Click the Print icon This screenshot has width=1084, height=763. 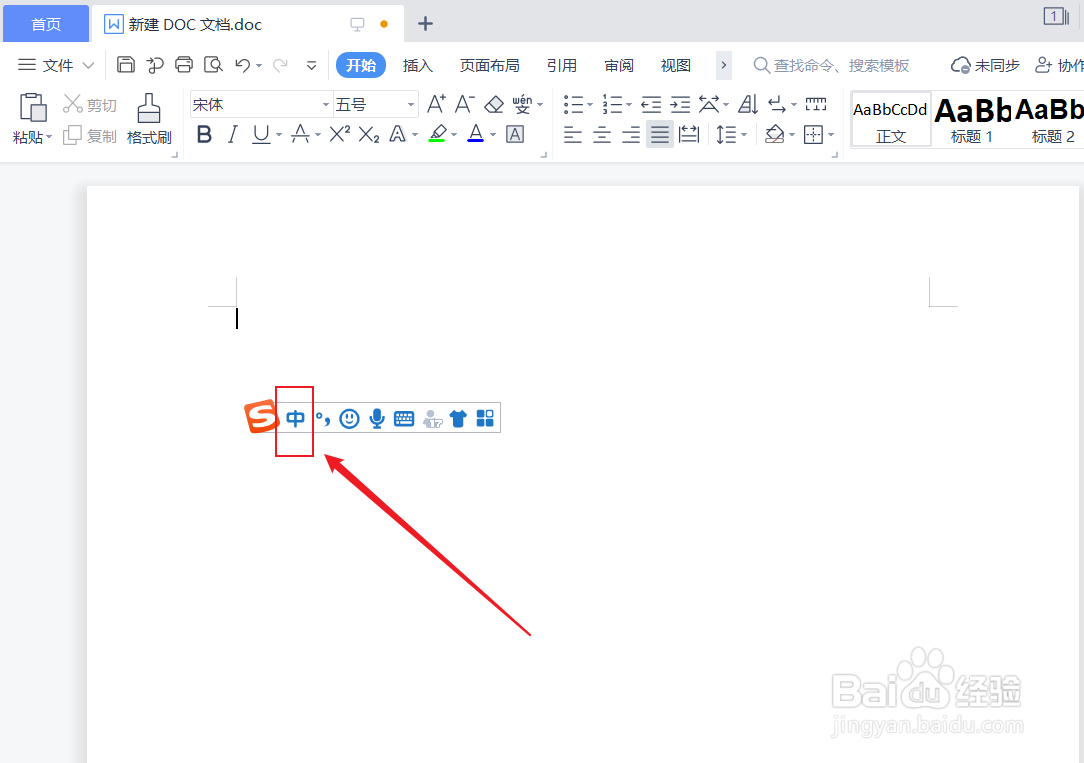point(184,65)
